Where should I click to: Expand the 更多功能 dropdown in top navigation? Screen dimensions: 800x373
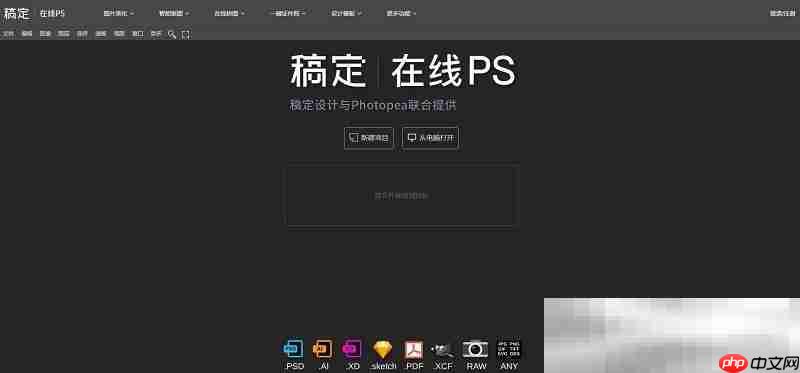coord(401,14)
